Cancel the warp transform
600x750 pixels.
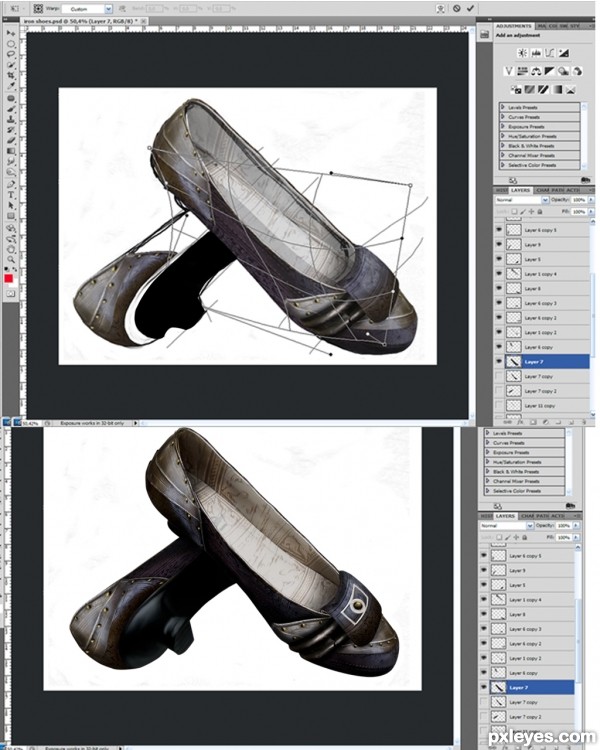(456, 8)
